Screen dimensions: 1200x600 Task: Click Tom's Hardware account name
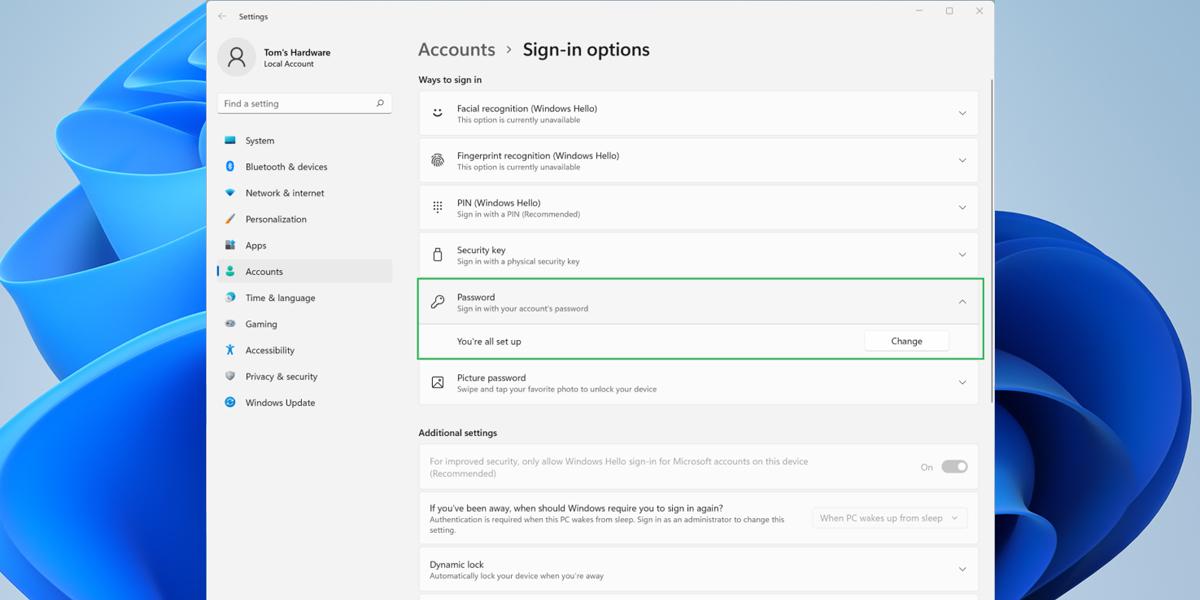coord(297,53)
